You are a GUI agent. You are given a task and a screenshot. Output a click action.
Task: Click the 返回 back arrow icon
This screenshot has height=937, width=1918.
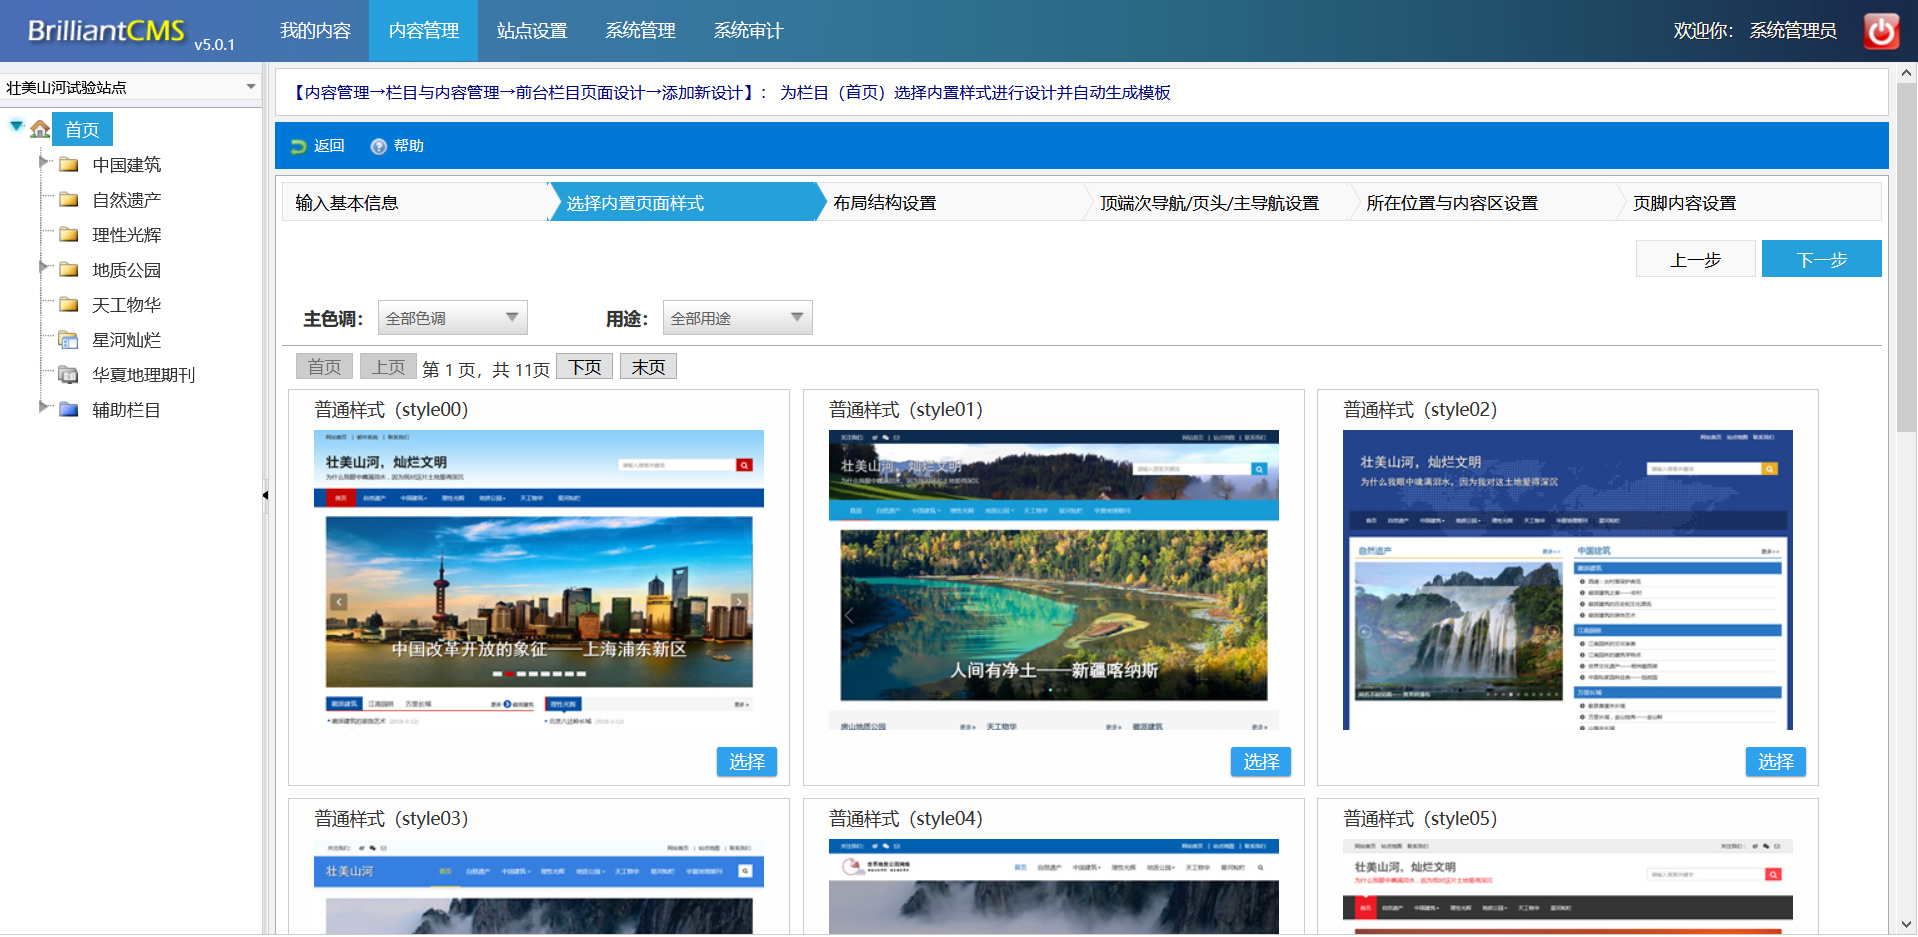coord(298,146)
